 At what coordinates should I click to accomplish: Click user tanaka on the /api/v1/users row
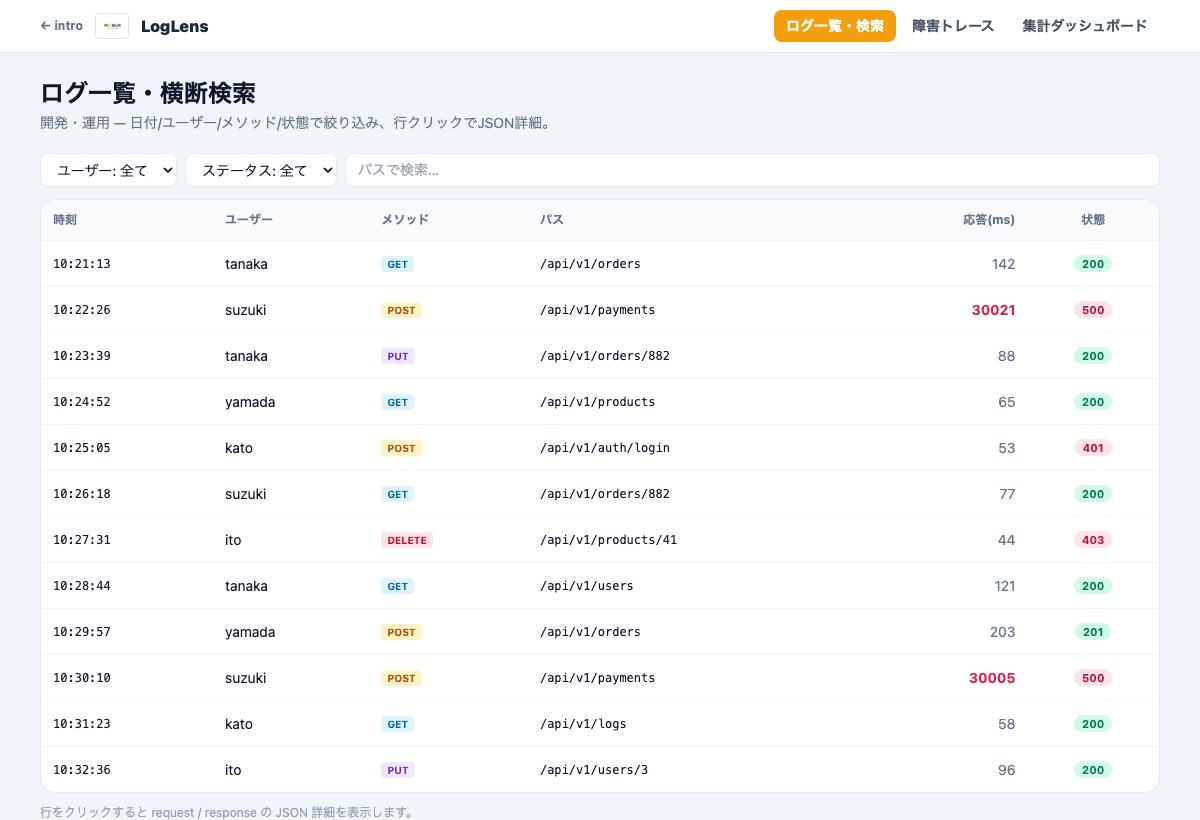tap(246, 586)
